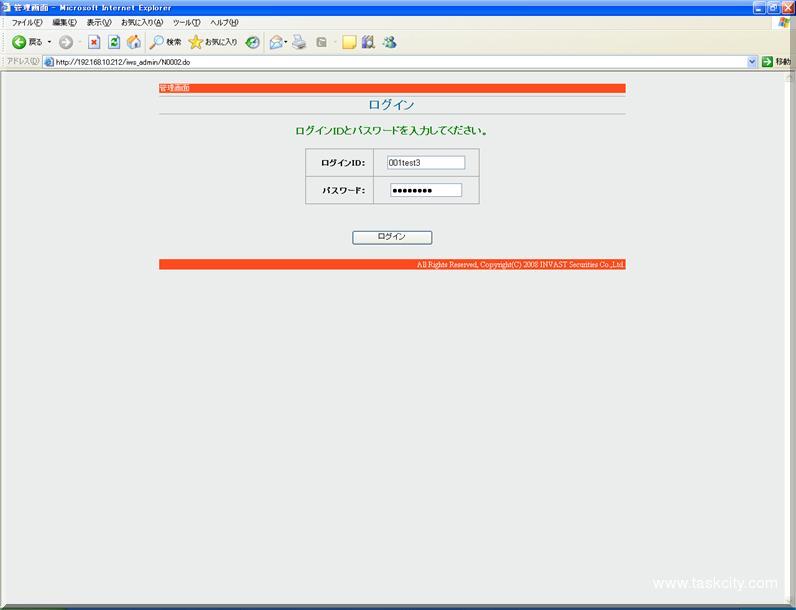The width and height of the screenshot is (796, 610).
Task: Open Favorites (お気に入り) star in toolbar
Action: click(213, 42)
